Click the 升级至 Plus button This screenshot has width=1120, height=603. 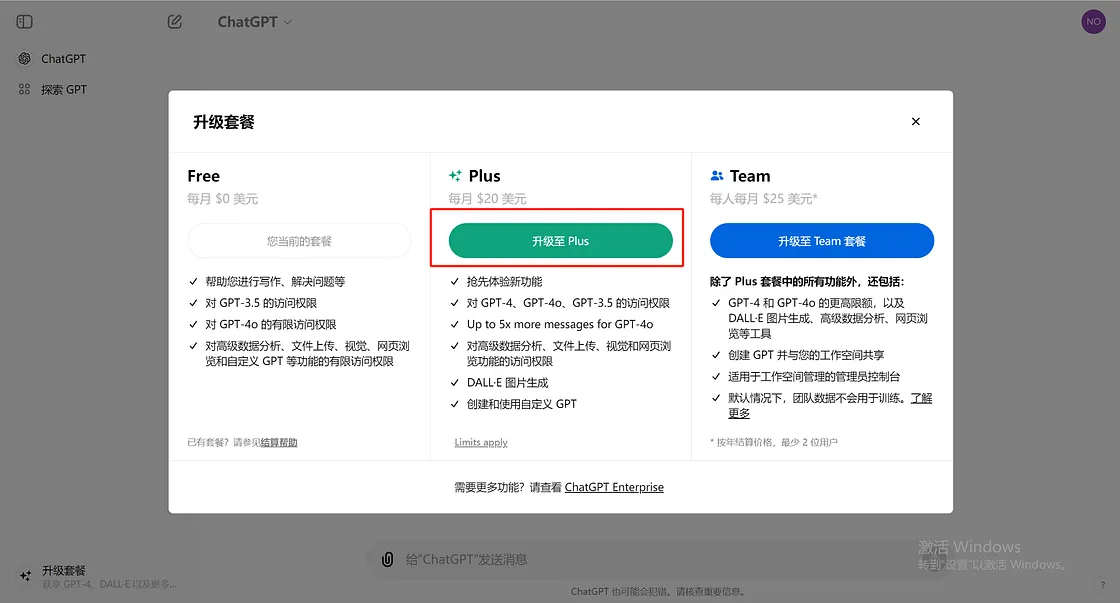coord(559,240)
